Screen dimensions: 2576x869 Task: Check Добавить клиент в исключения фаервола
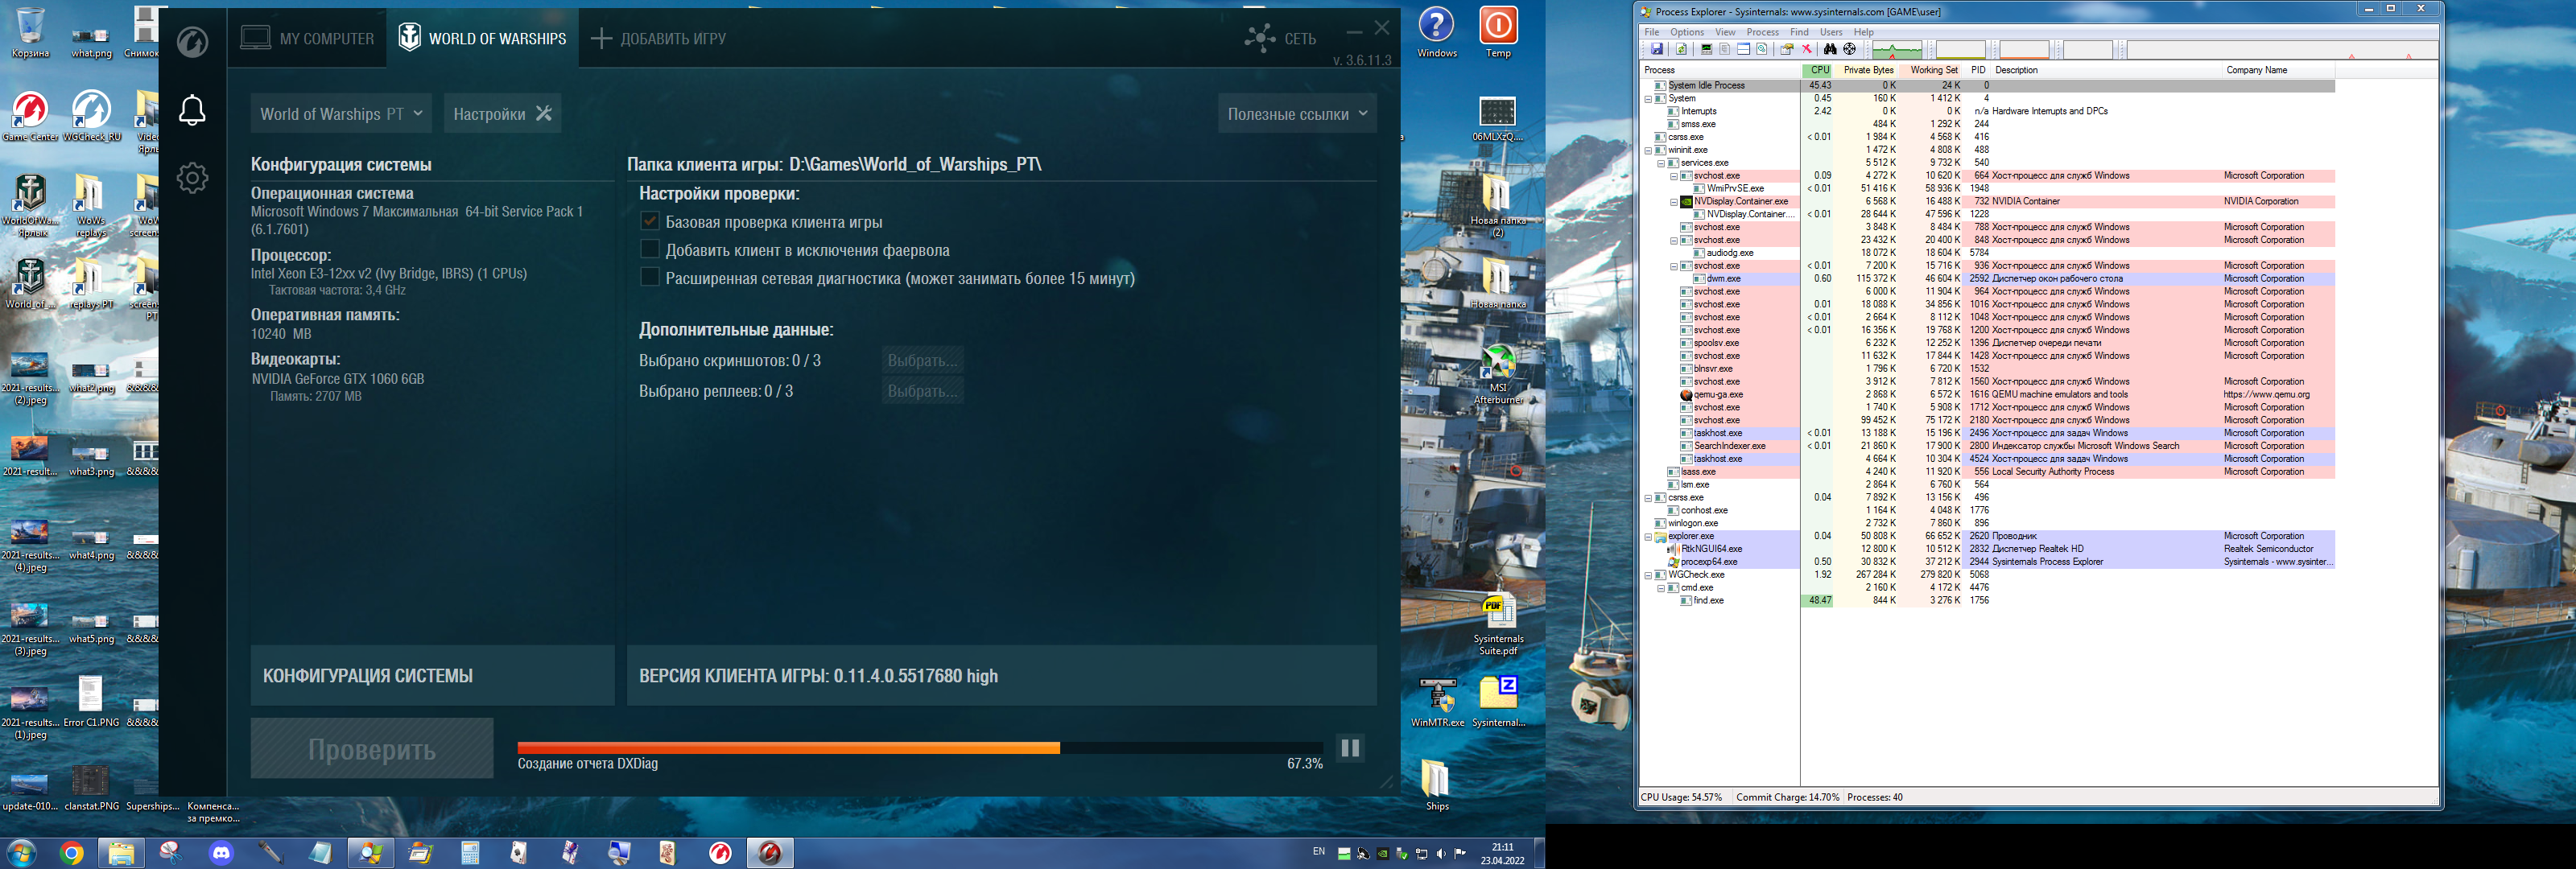(650, 249)
